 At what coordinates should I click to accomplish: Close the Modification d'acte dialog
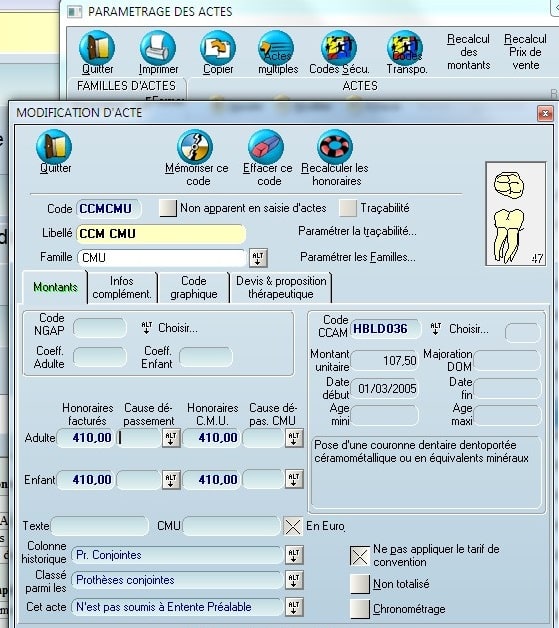(x=545, y=114)
